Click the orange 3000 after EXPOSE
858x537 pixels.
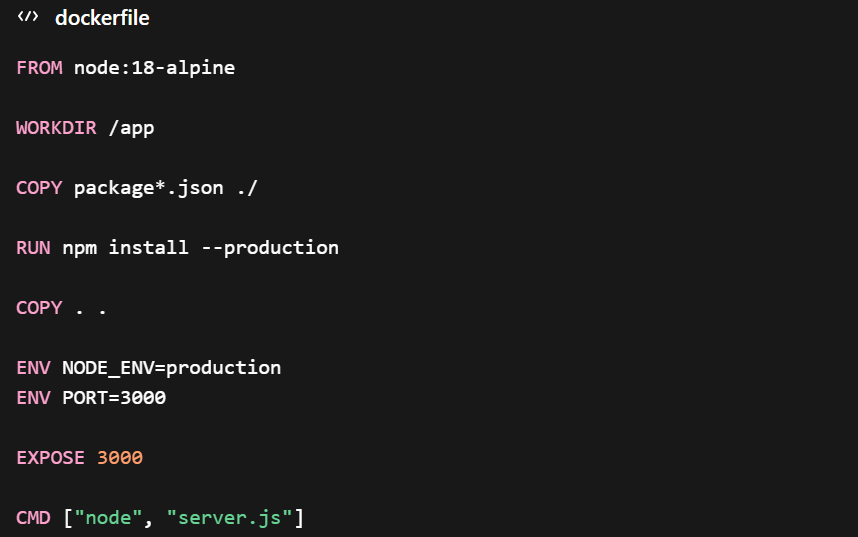tap(120, 458)
